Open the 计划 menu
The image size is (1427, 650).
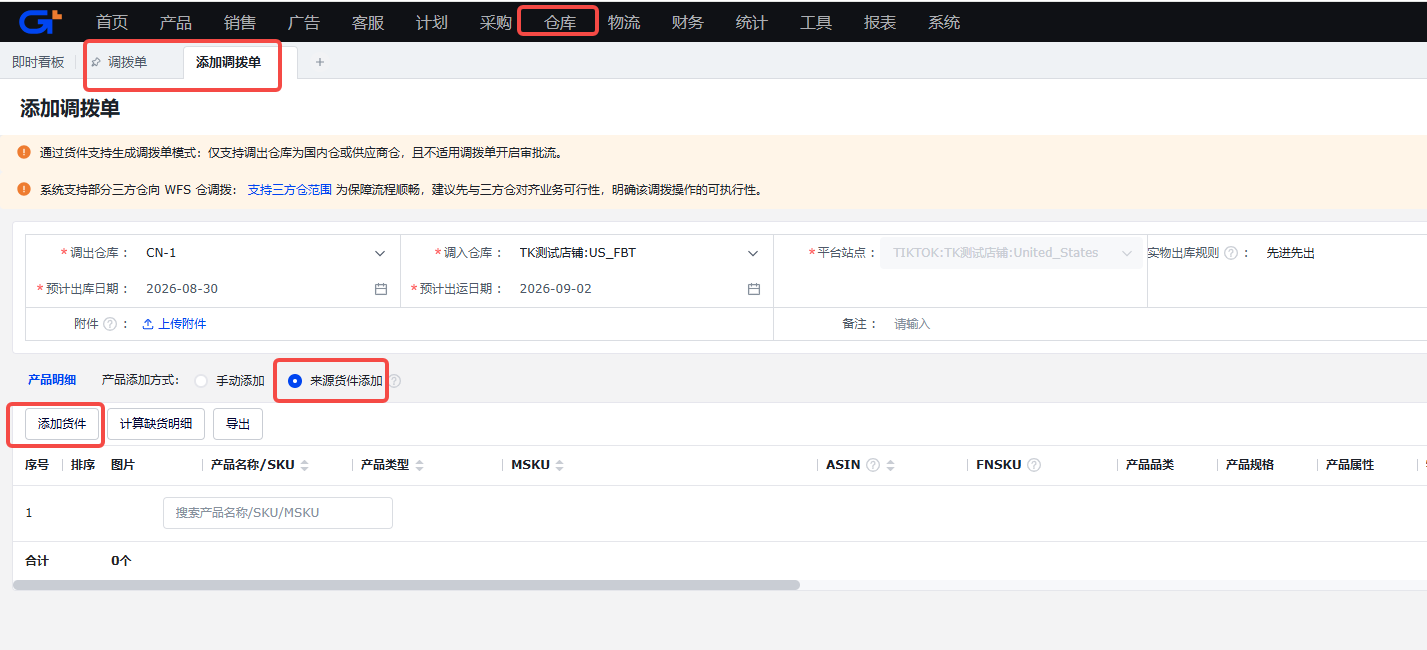[x=432, y=22]
